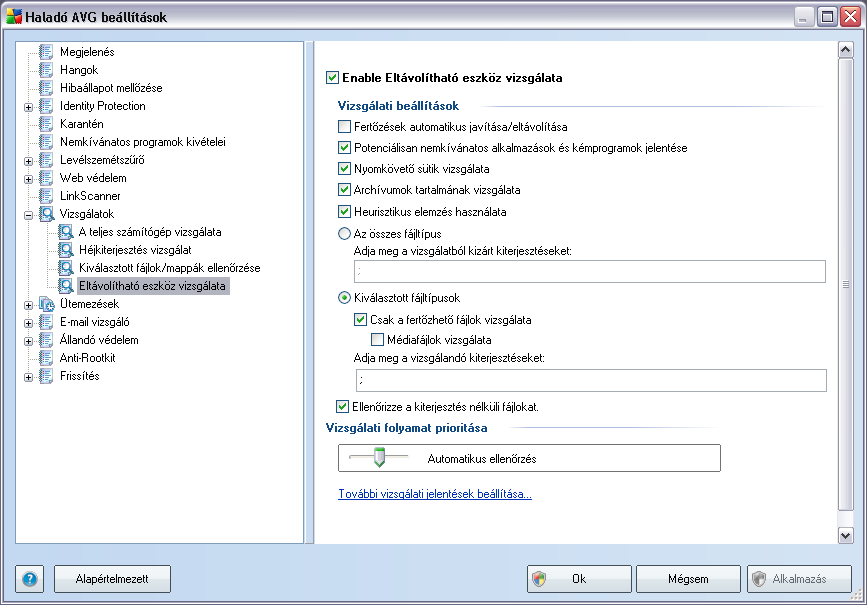Expand the Levélszemétszűrő node

coord(29,161)
